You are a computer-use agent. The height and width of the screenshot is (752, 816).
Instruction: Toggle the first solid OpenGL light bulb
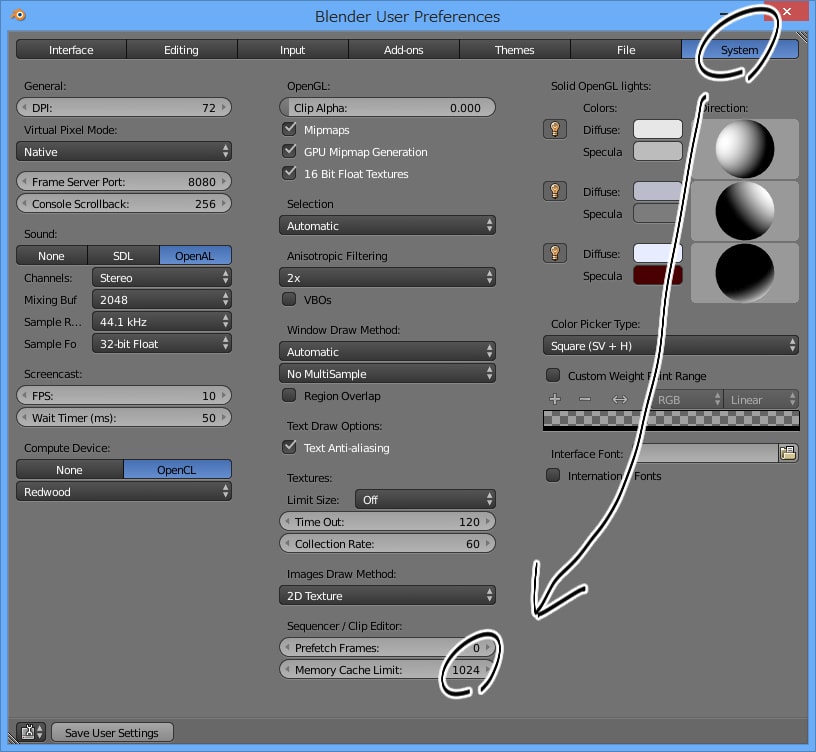tap(555, 129)
